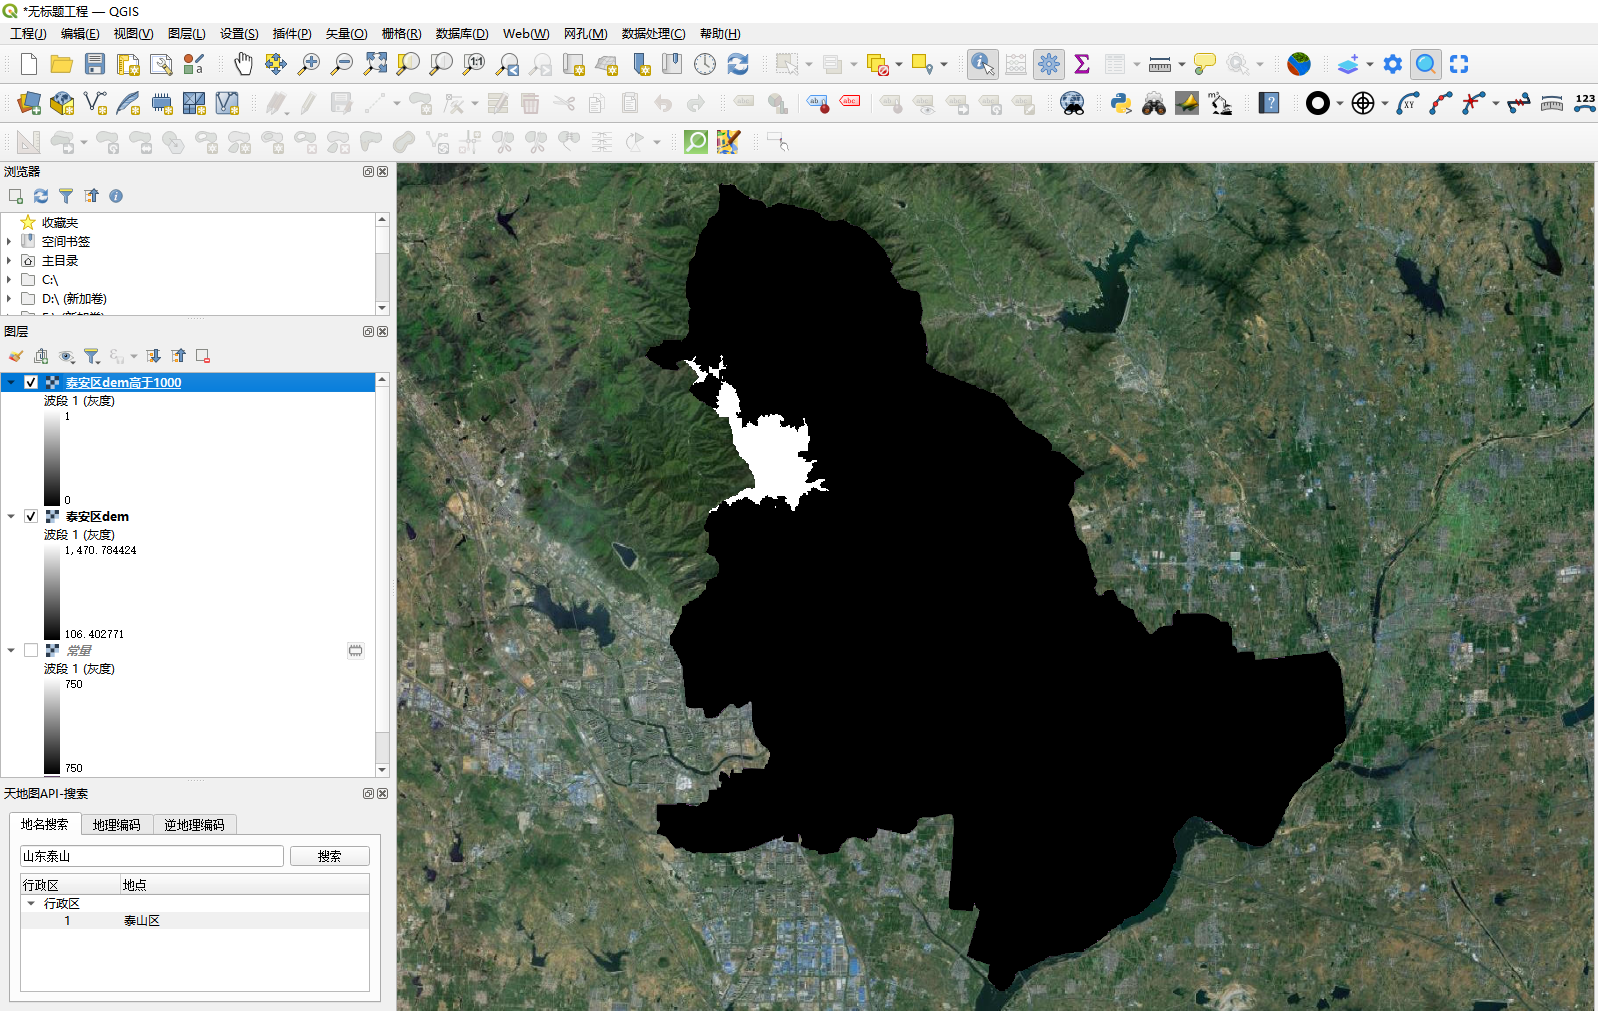Open the Tianditu globe plugin icon
The image size is (1598, 1011).
tap(1299, 64)
